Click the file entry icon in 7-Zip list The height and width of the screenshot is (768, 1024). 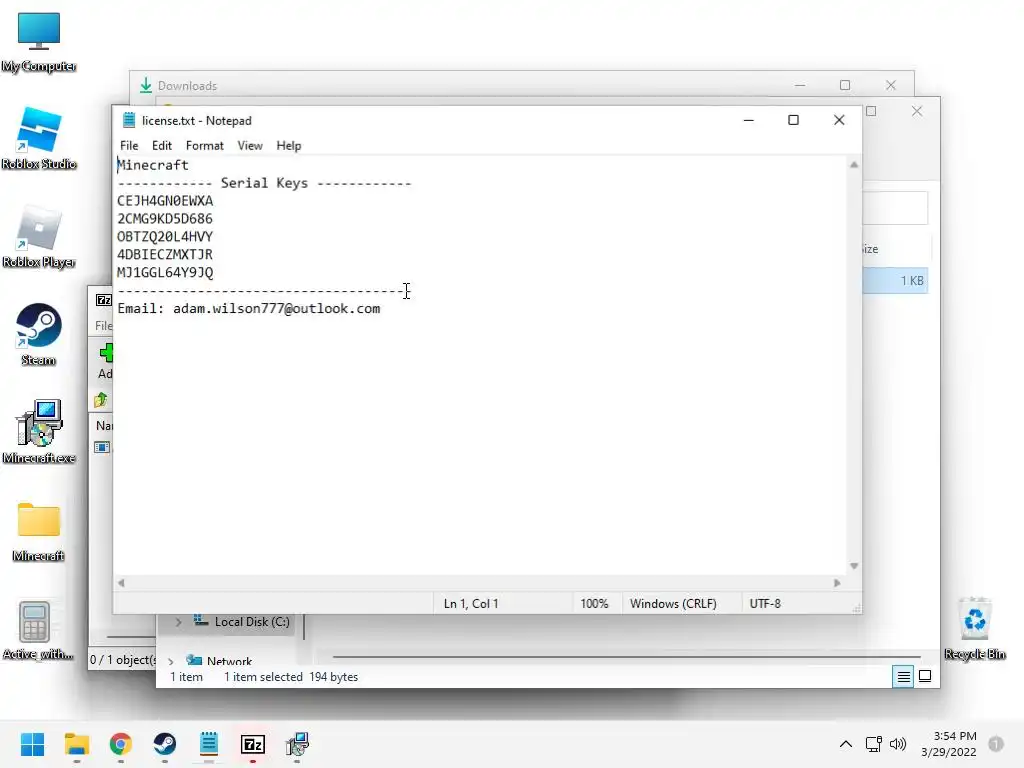[x=102, y=447]
